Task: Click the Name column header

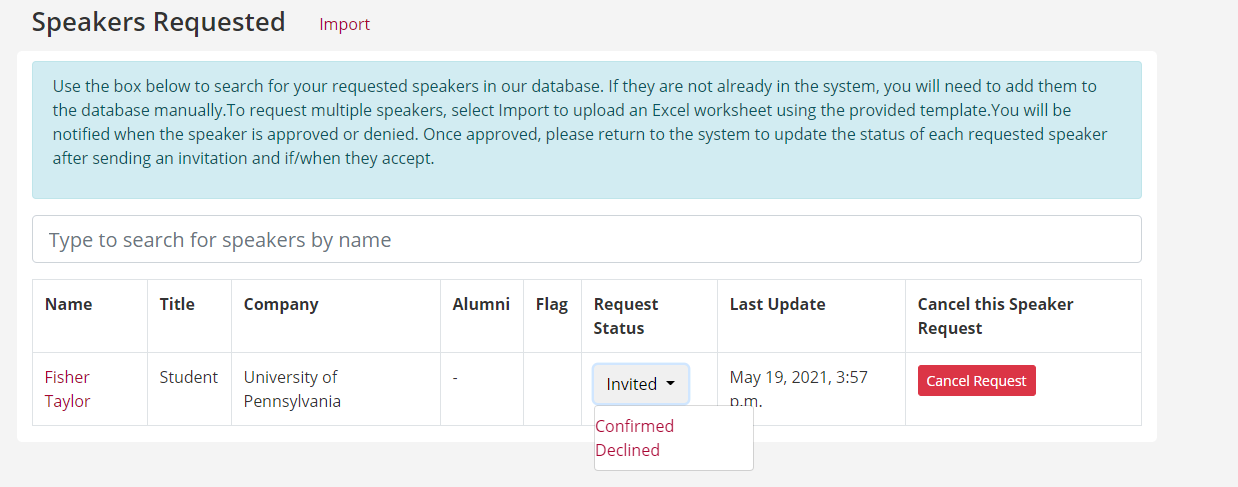Action: 68,304
